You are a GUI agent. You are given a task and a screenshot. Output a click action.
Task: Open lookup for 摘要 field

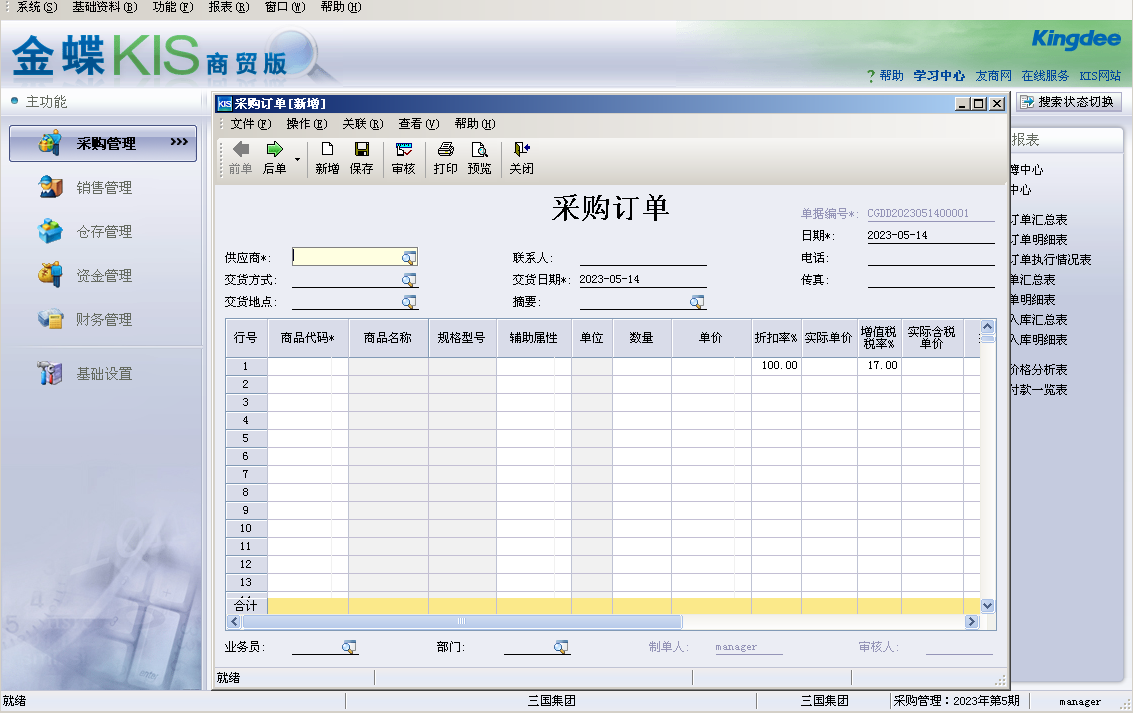click(x=697, y=302)
